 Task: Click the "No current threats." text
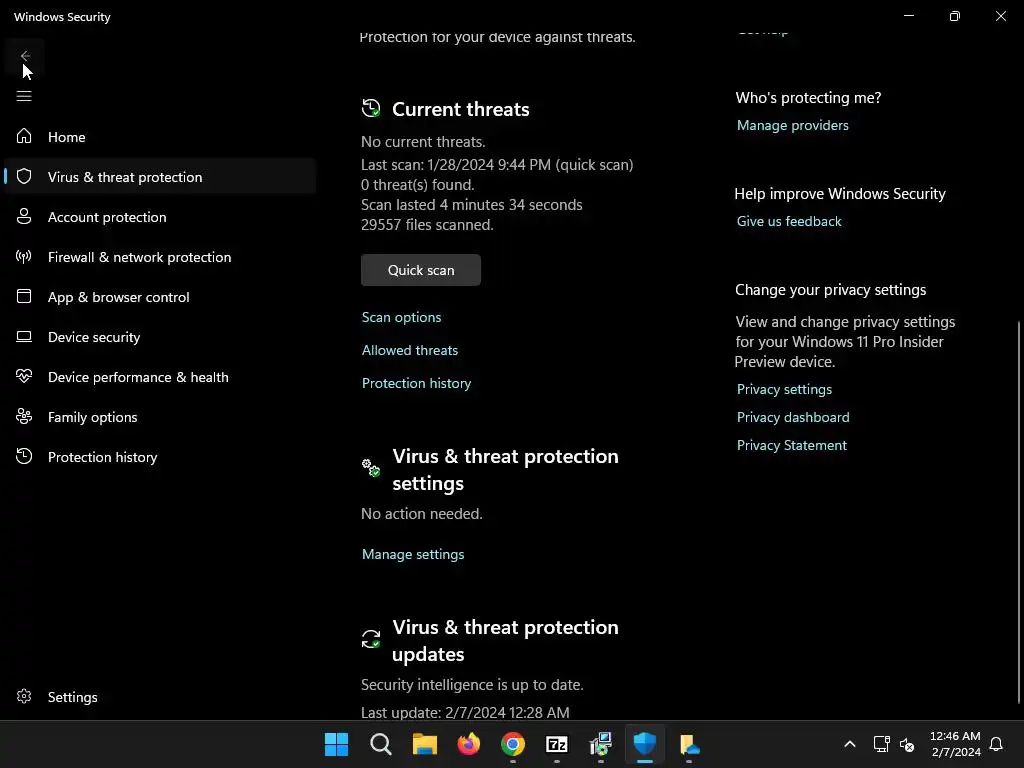[x=423, y=142]
